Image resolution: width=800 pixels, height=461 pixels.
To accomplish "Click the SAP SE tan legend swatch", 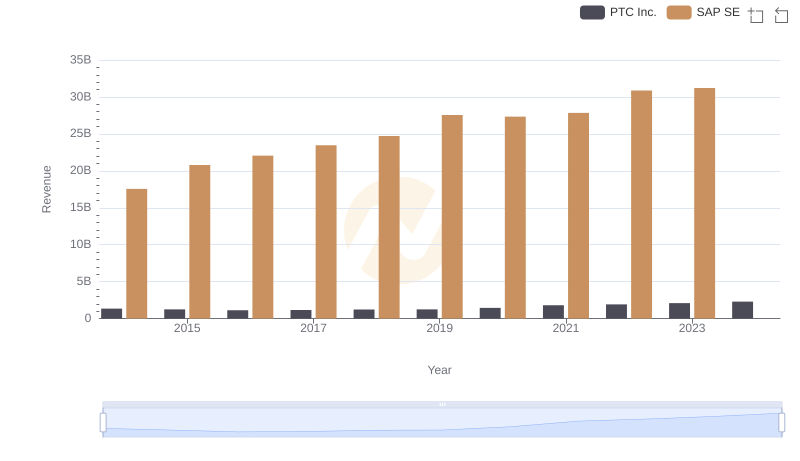I will [x=679, y=12].
